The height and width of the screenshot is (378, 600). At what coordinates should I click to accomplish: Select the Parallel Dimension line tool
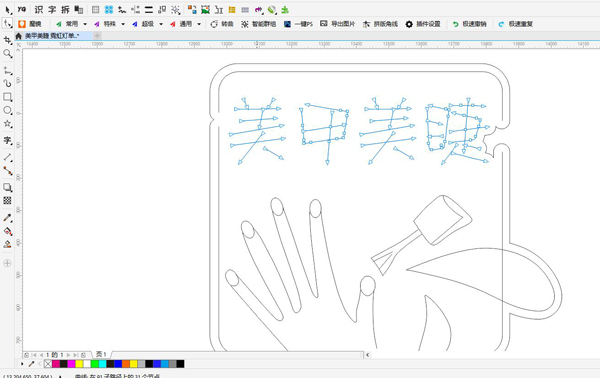7,157
